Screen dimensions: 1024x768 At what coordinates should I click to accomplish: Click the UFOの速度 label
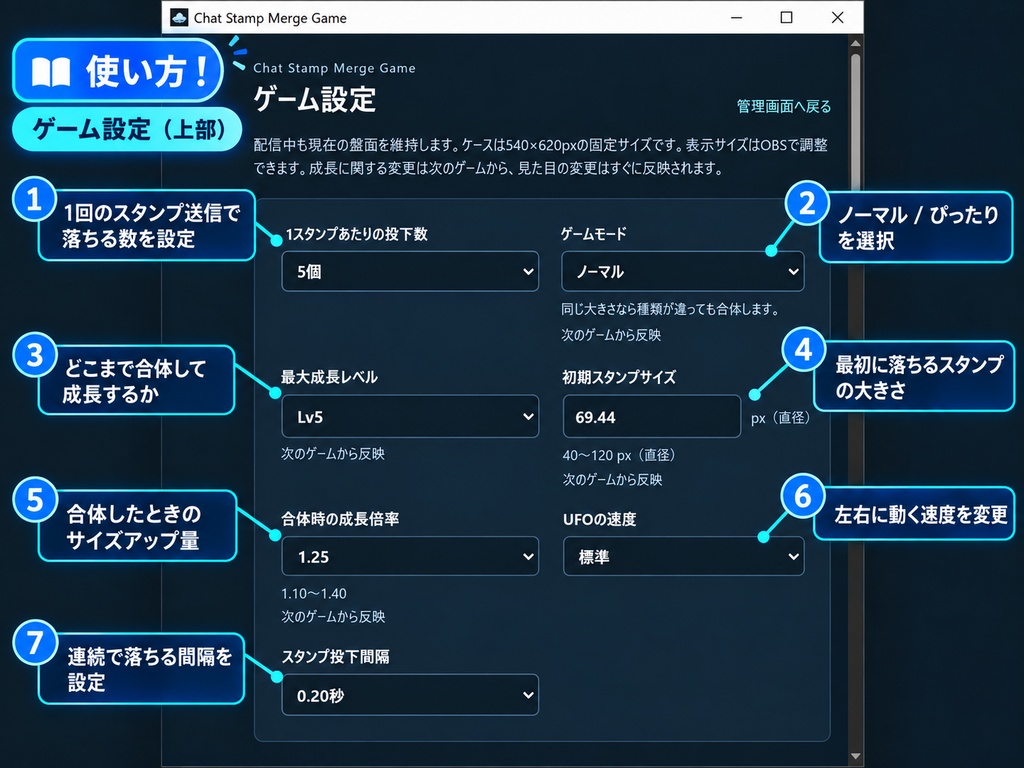tap(600, 519)
